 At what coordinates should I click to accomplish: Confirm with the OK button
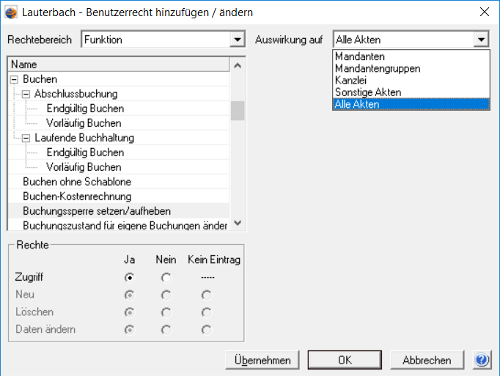click(x=345, y=360)
